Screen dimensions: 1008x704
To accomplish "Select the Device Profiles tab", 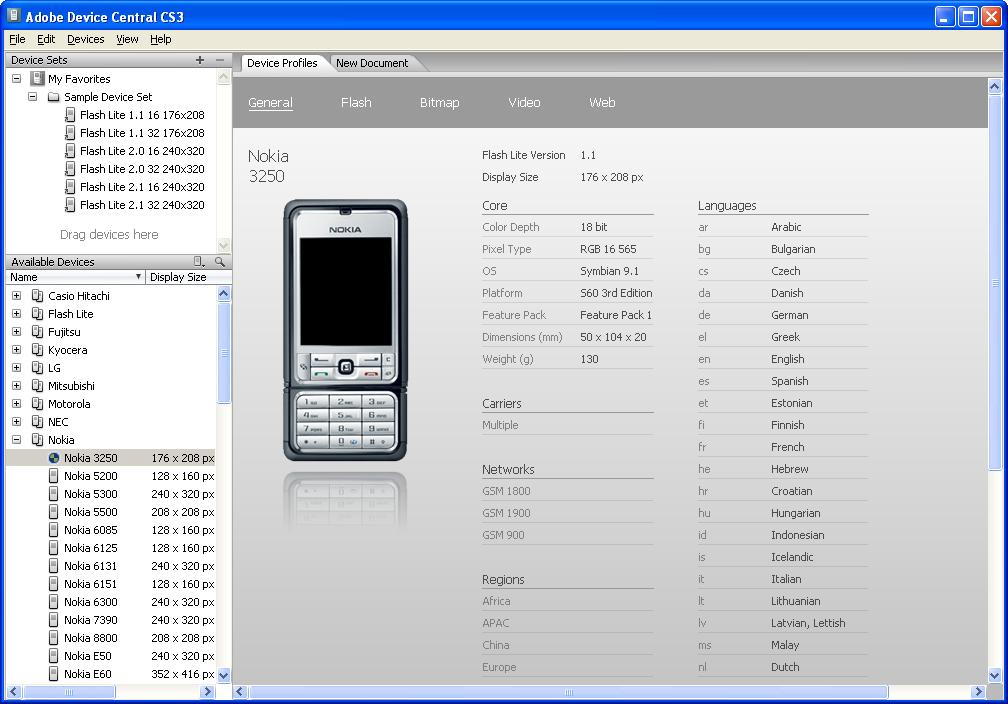I will click(x=282, y=63).
